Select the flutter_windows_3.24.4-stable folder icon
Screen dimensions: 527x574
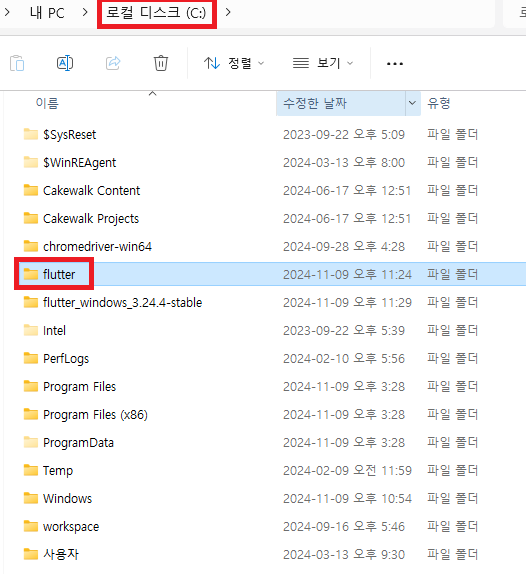tap(31, 302)
